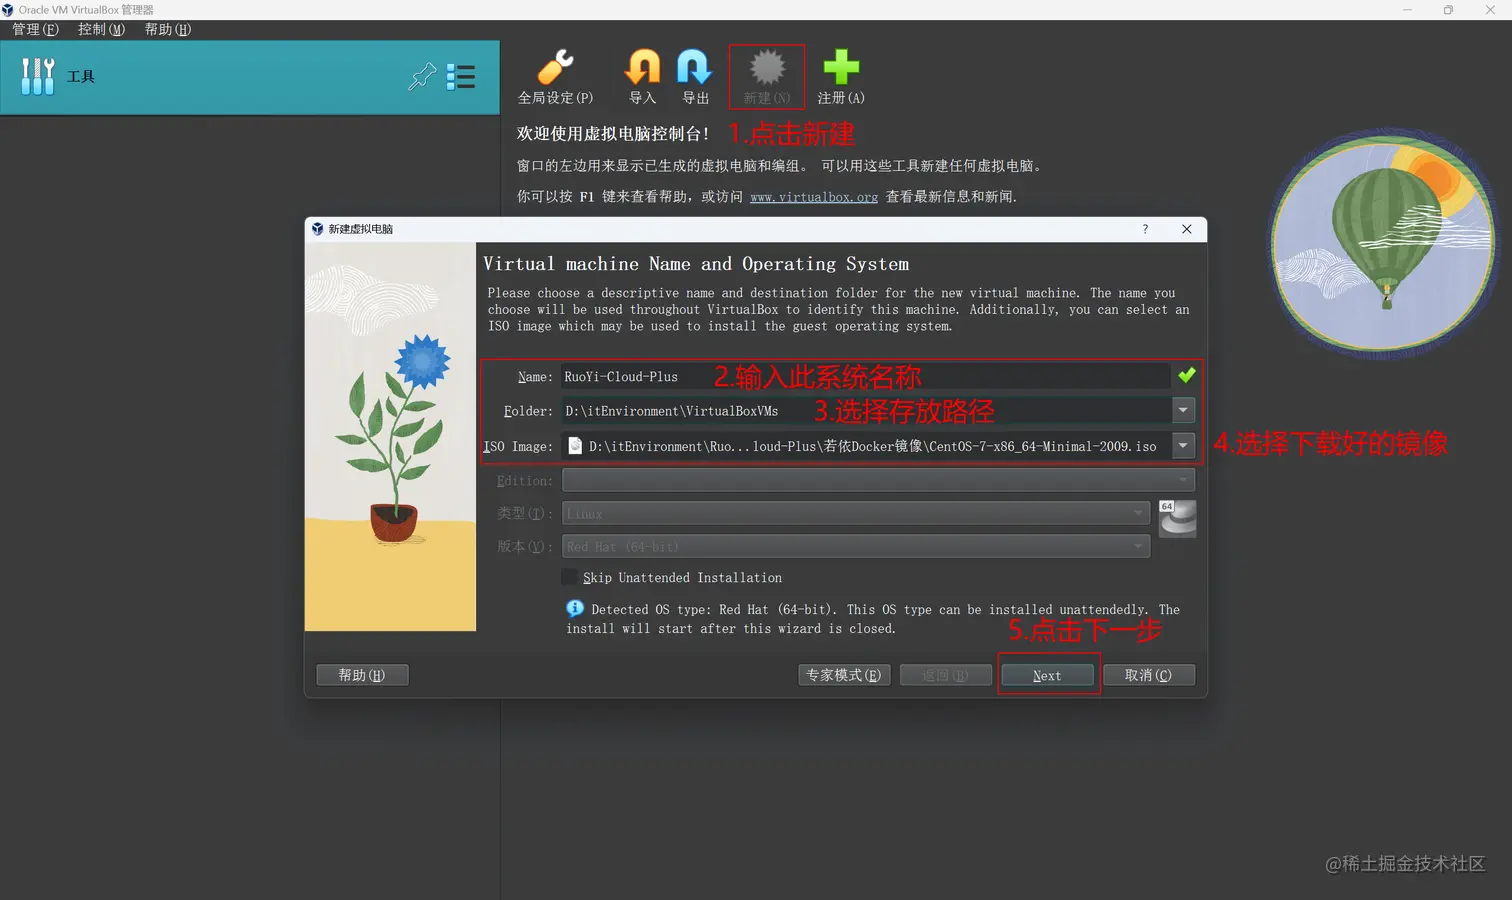Viewport: 1512px width, 900px height.
Task: Open the Version (版本) Red Hat dropdown
Action: pyautogui.click(x=856, y=546)
